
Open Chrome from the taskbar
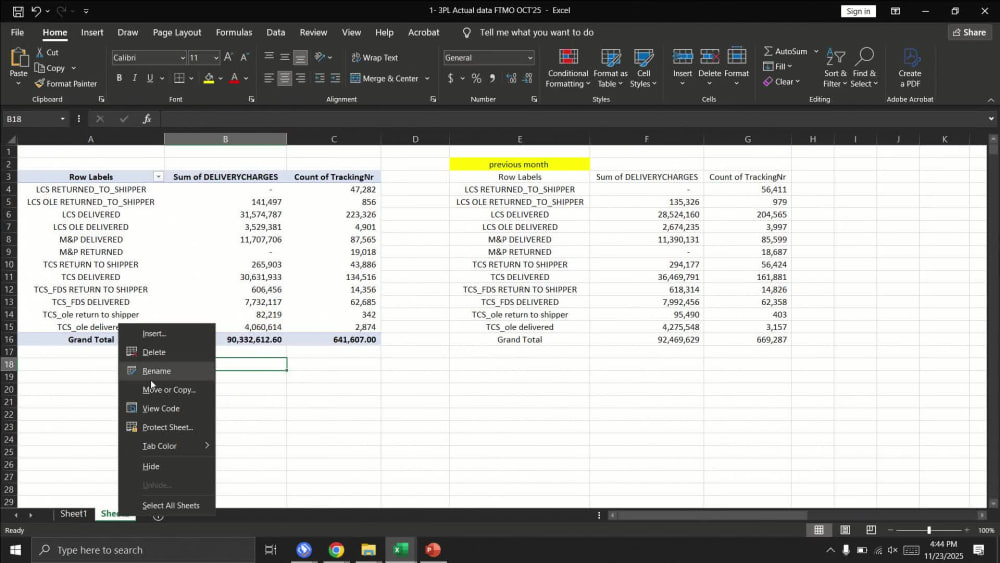click(x=336, y=550)
